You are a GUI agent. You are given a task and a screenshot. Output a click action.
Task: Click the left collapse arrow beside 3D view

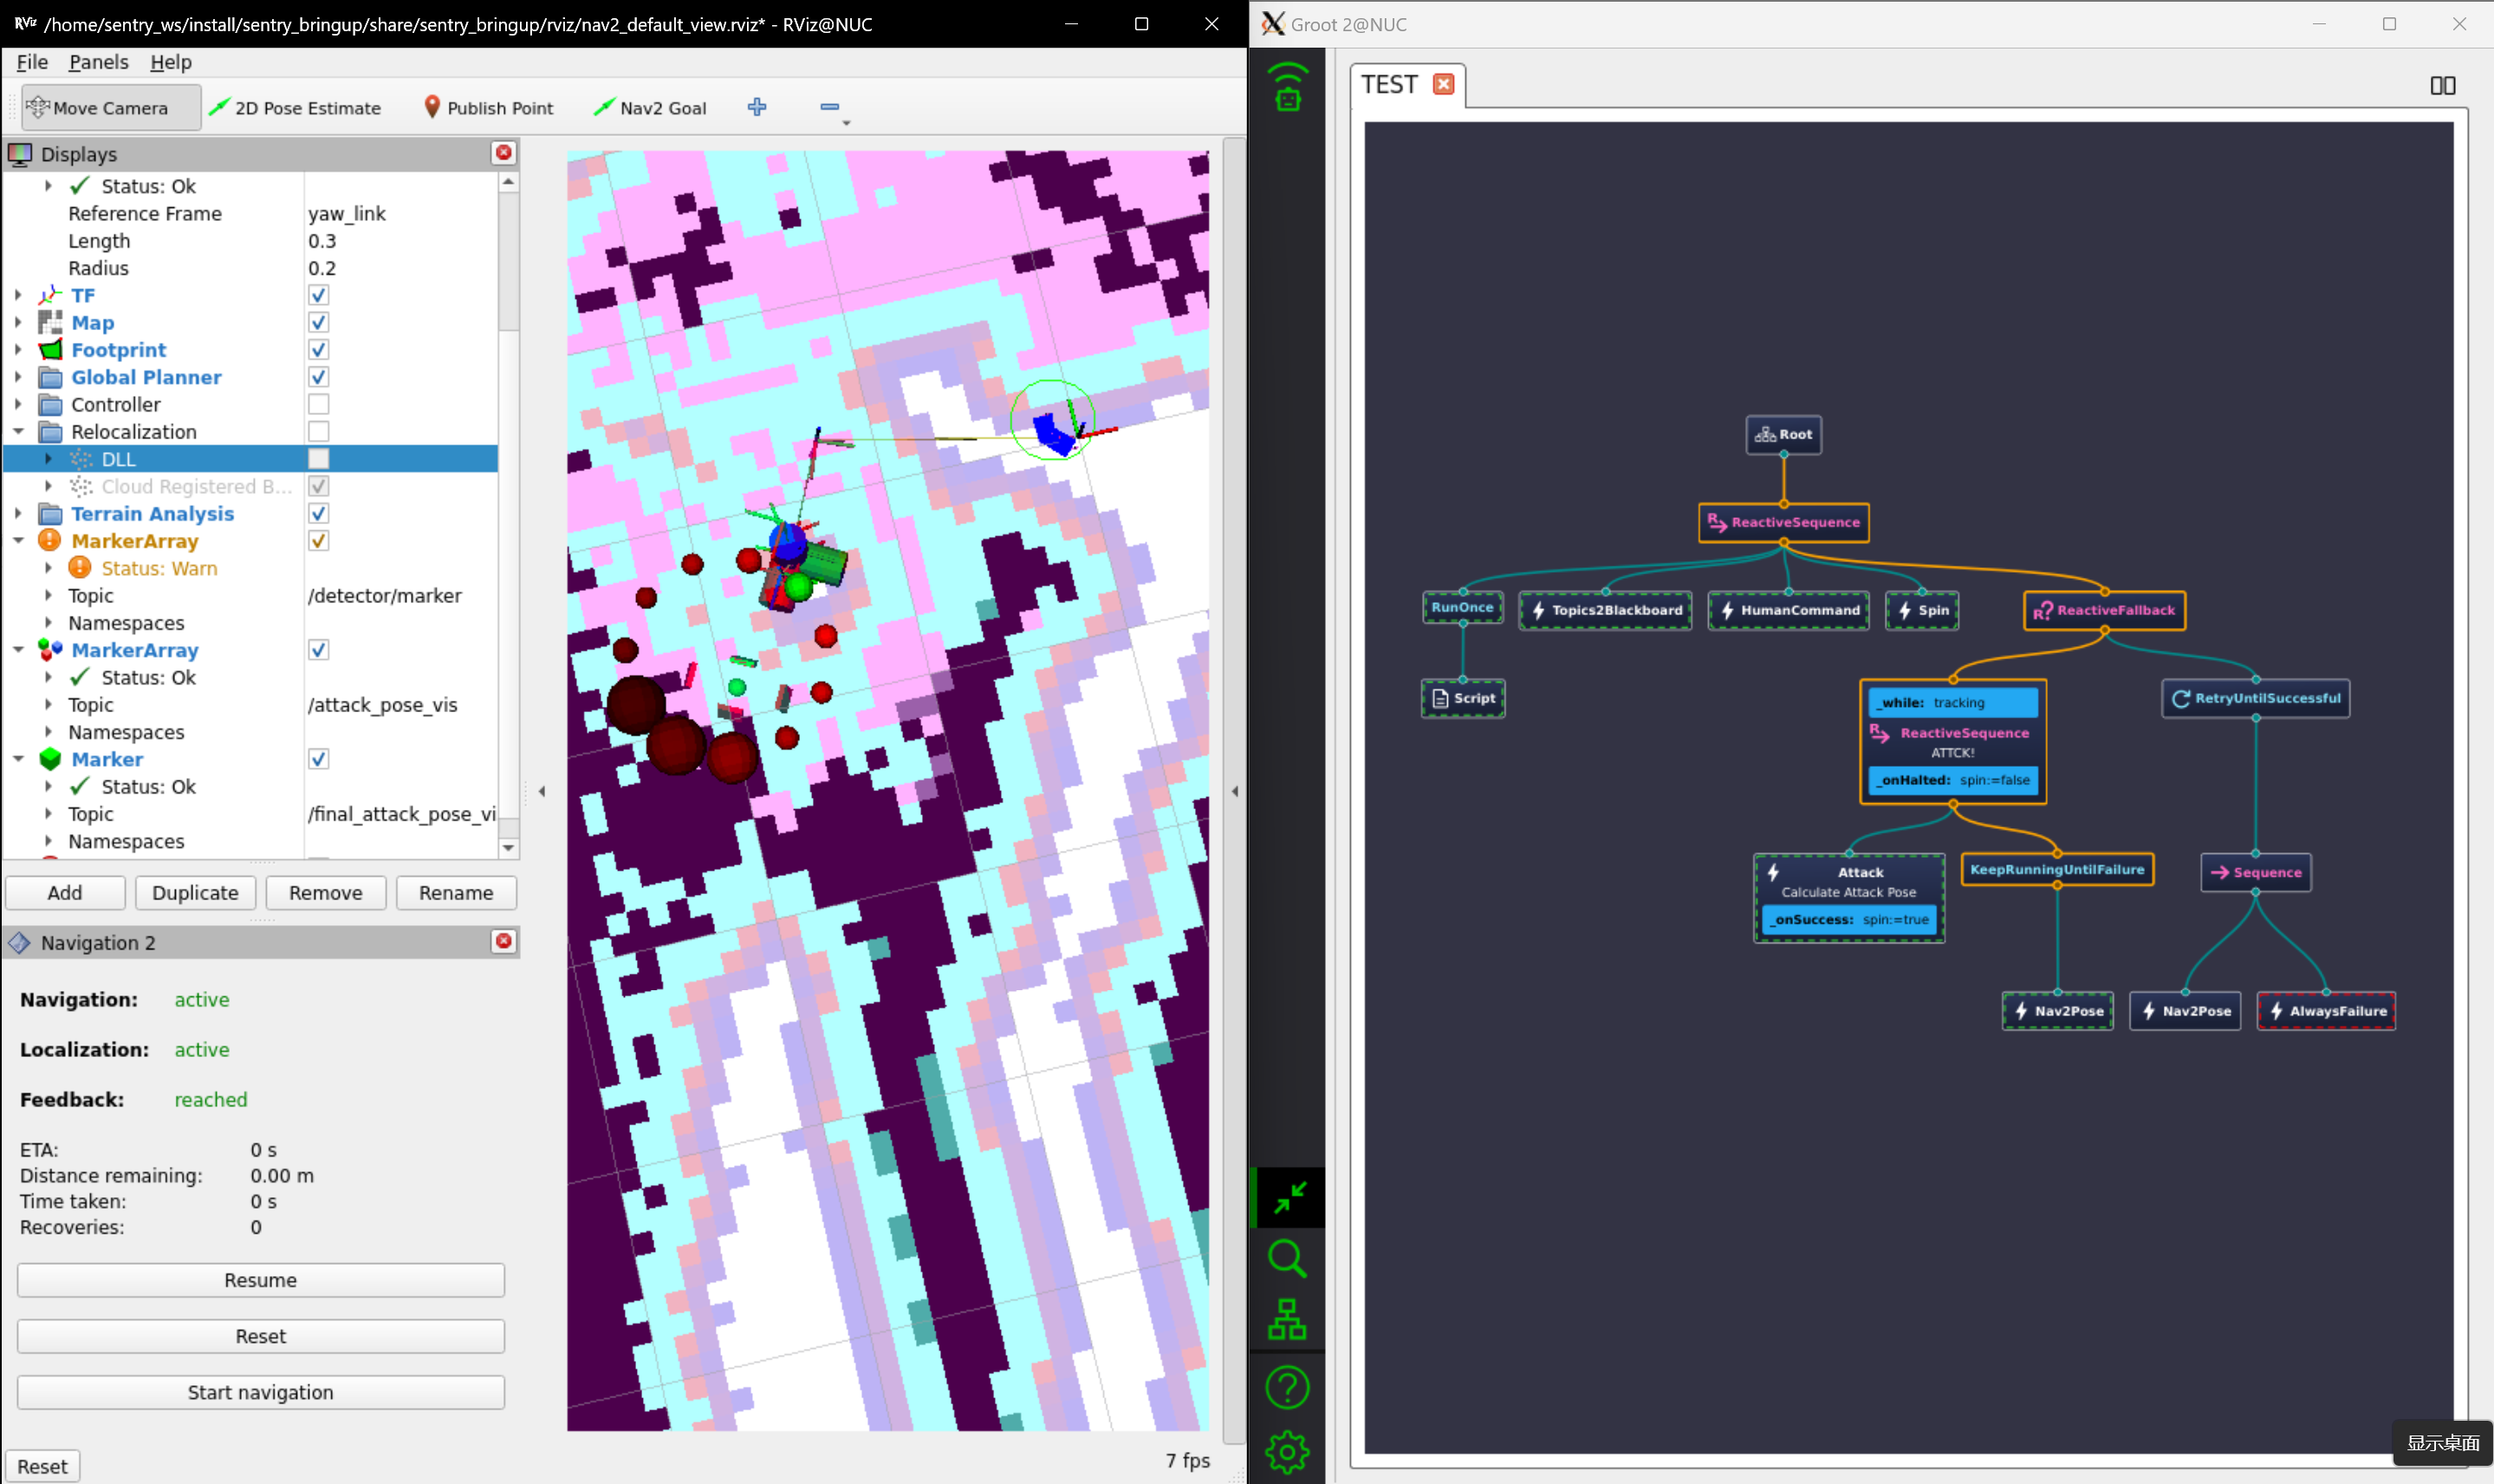[542, 791]
